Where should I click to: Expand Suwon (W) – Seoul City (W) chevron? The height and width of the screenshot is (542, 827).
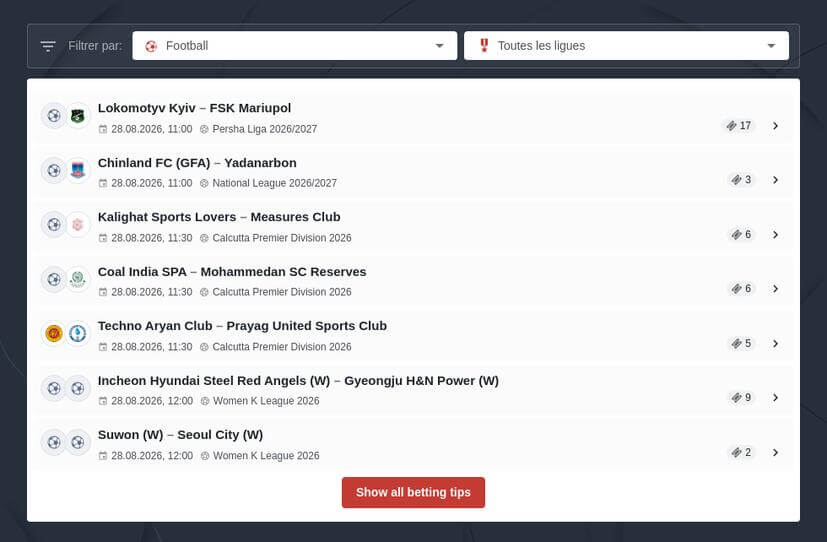point(775,452)
